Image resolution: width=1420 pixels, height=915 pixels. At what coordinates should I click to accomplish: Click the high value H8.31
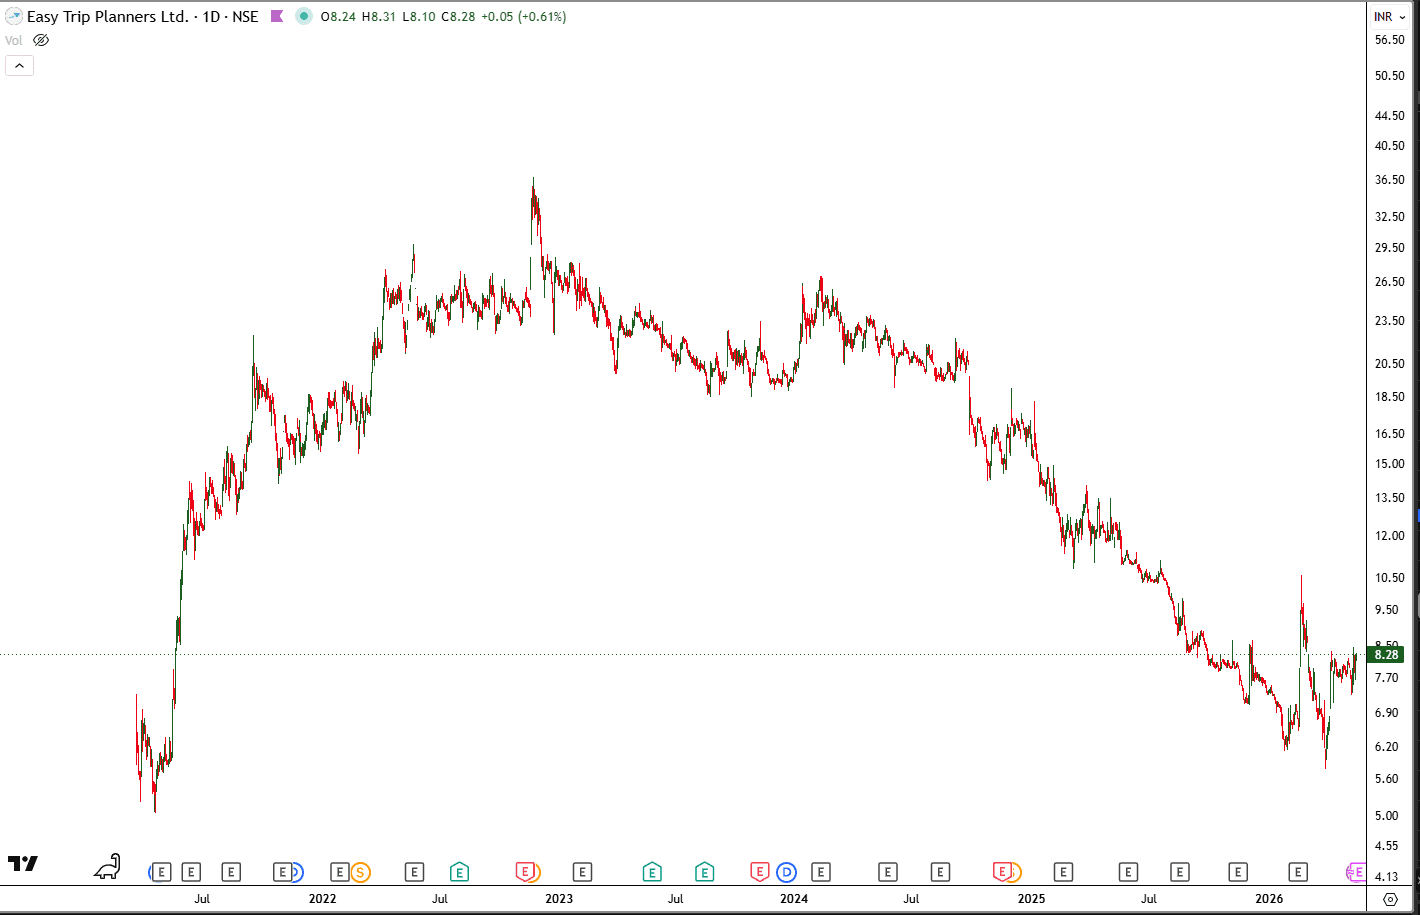379,17
